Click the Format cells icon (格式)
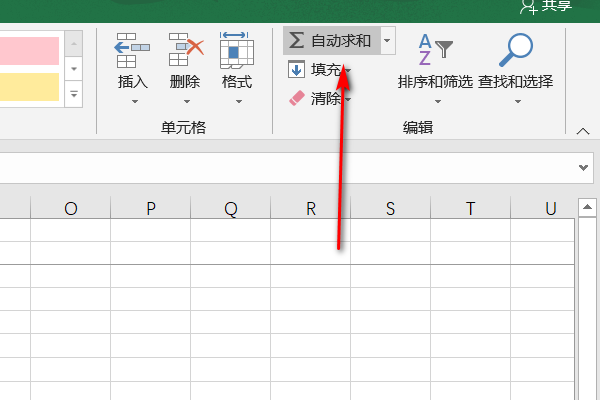Image resolution: width=600 pixels, height=400 pixels. (237, 50)
